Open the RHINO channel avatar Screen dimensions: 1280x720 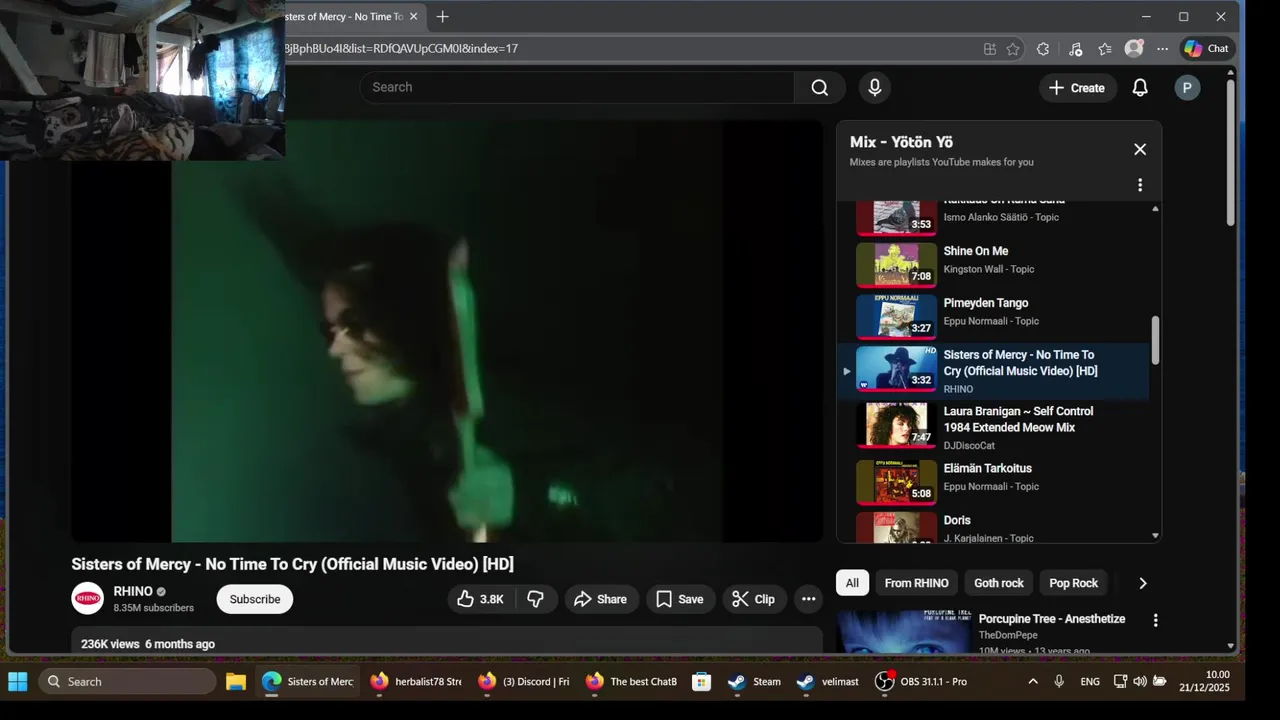[x=88, y=598]
